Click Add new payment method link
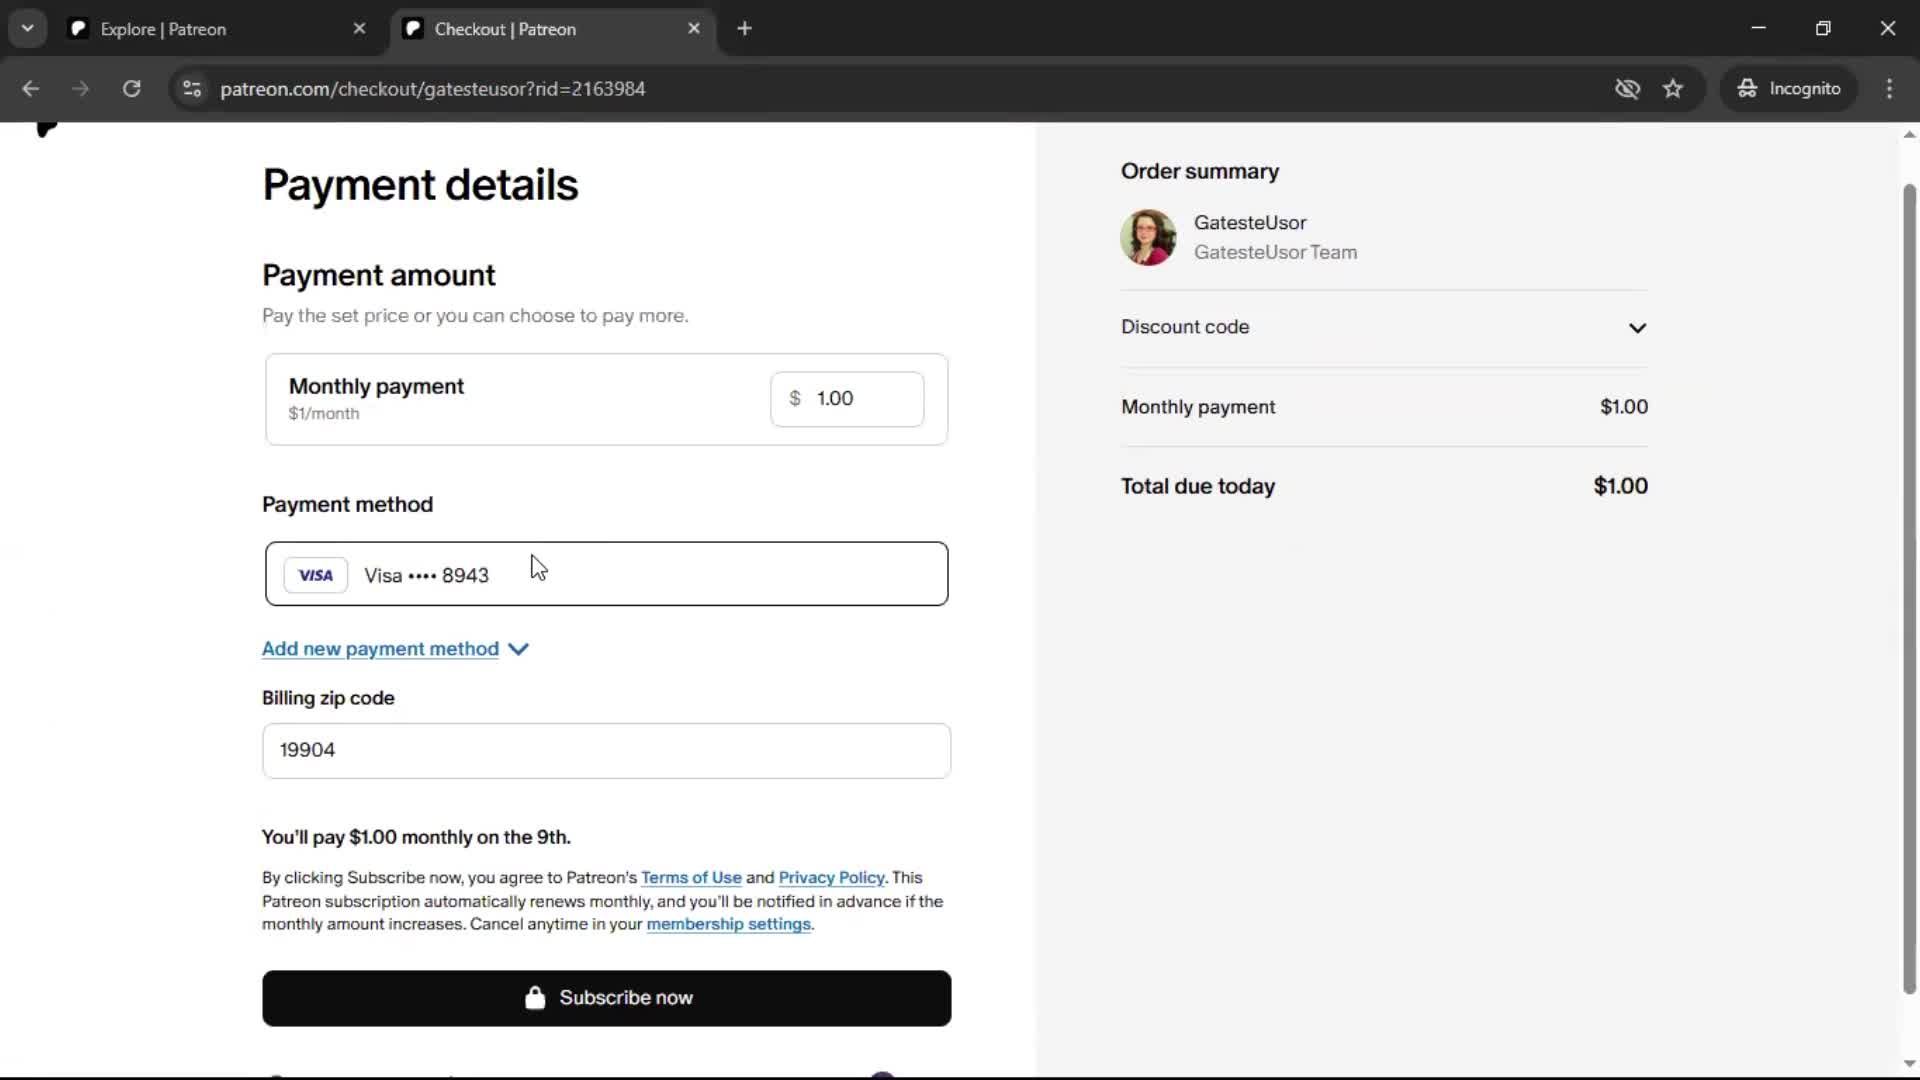Viewport: 1920px width, 1080px height. [x=380, y=649]
